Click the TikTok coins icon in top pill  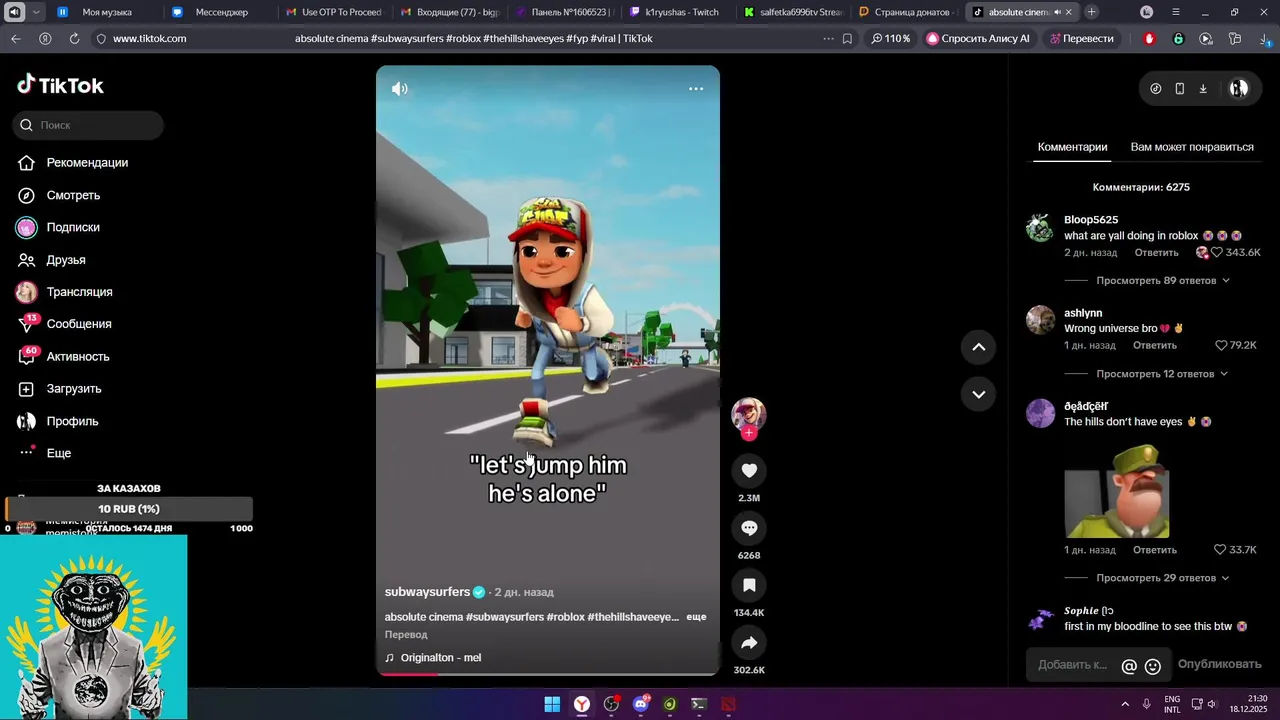1156,89
